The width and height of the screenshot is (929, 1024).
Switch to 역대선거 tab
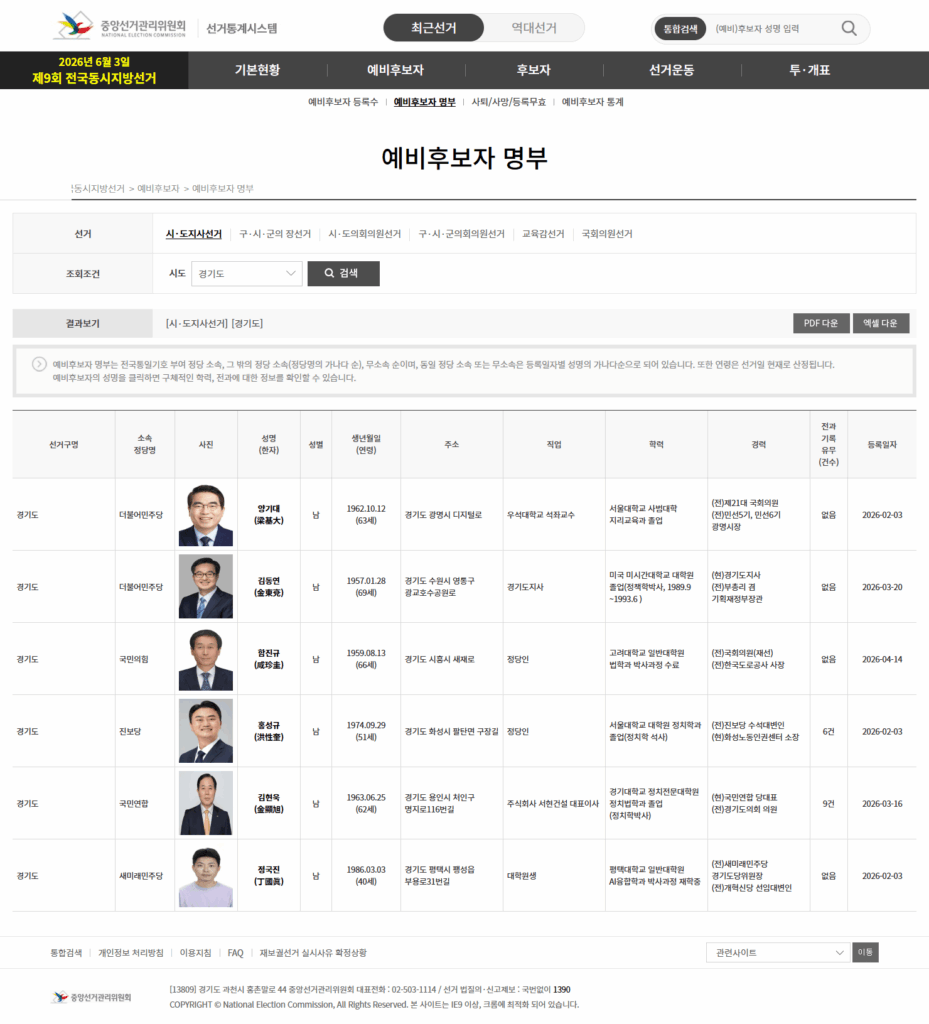click(x=534, y=28)
